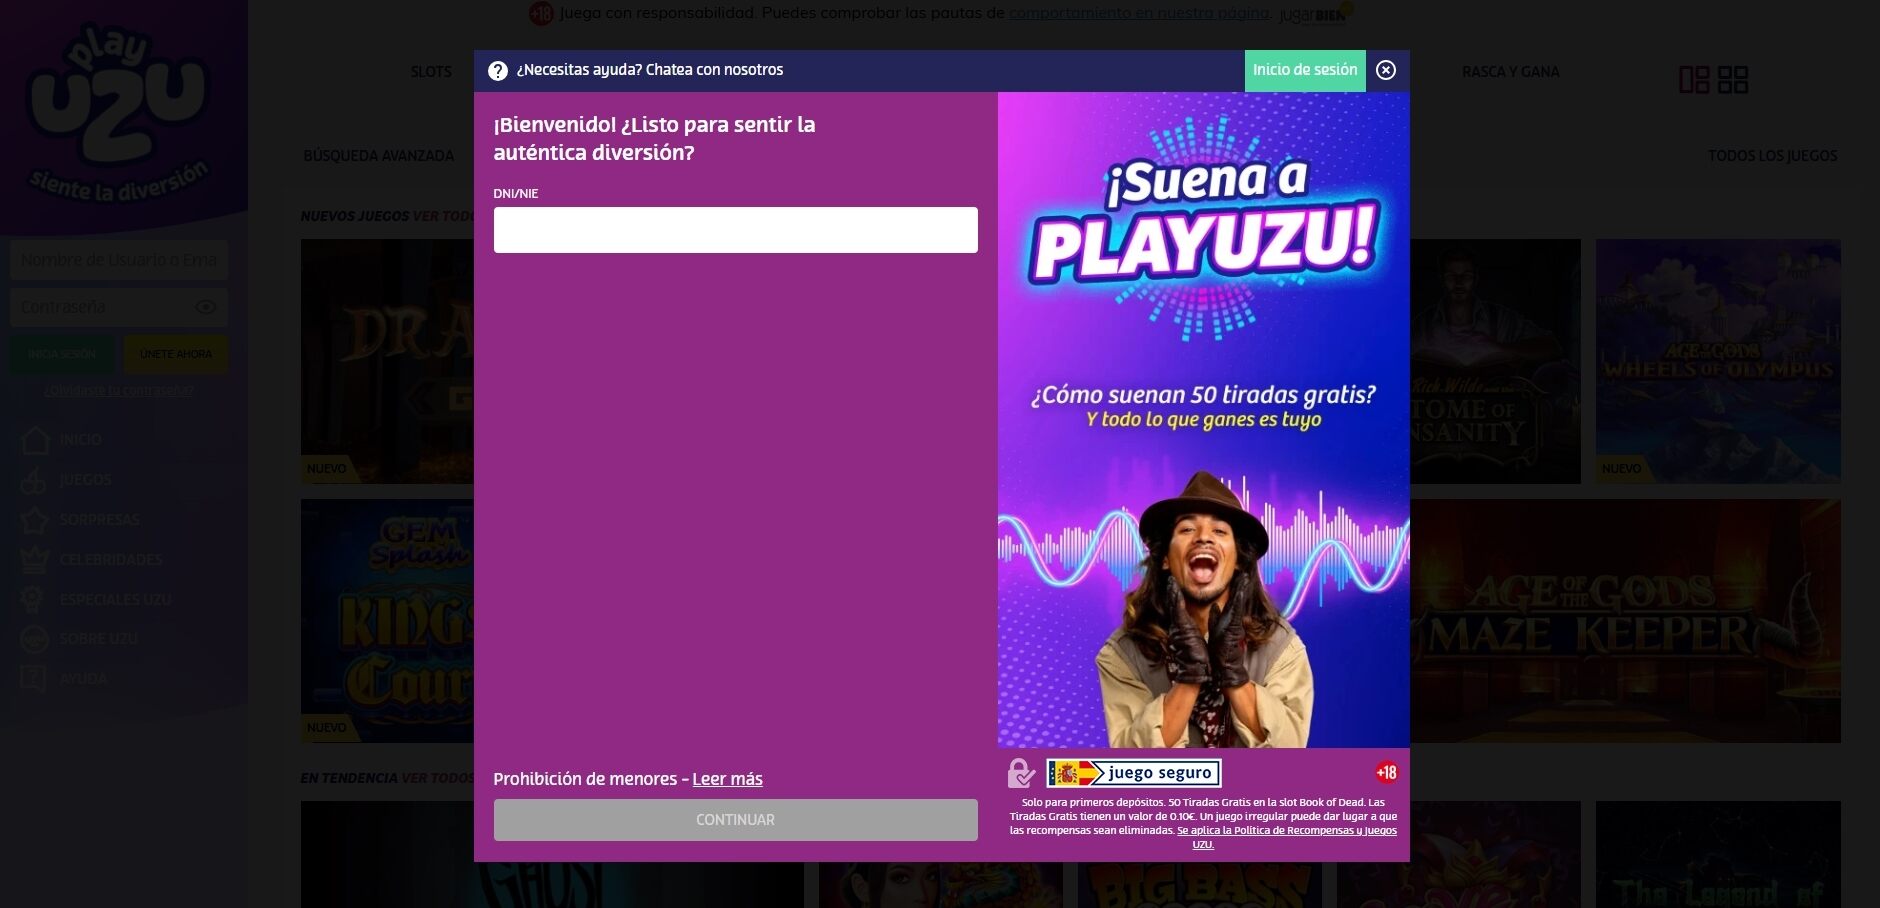Image resolution: width=1880 pixels, height=908 pixels.
Task: Open the Leer más link
Action: 727,779
